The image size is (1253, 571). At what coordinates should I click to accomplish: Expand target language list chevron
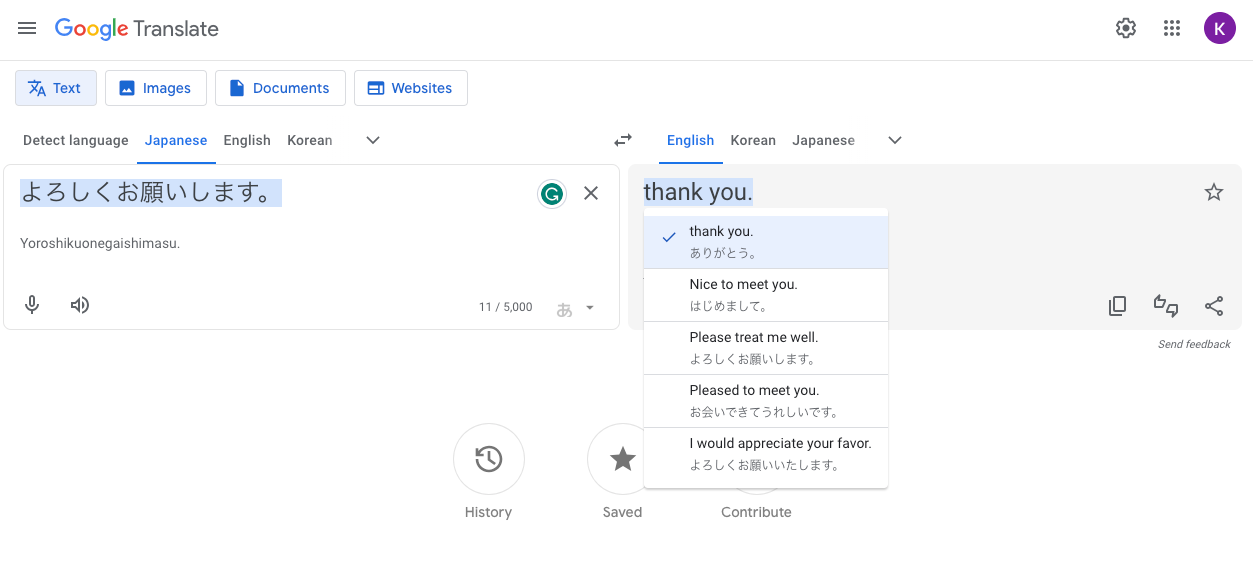click(x=895, y=140)
